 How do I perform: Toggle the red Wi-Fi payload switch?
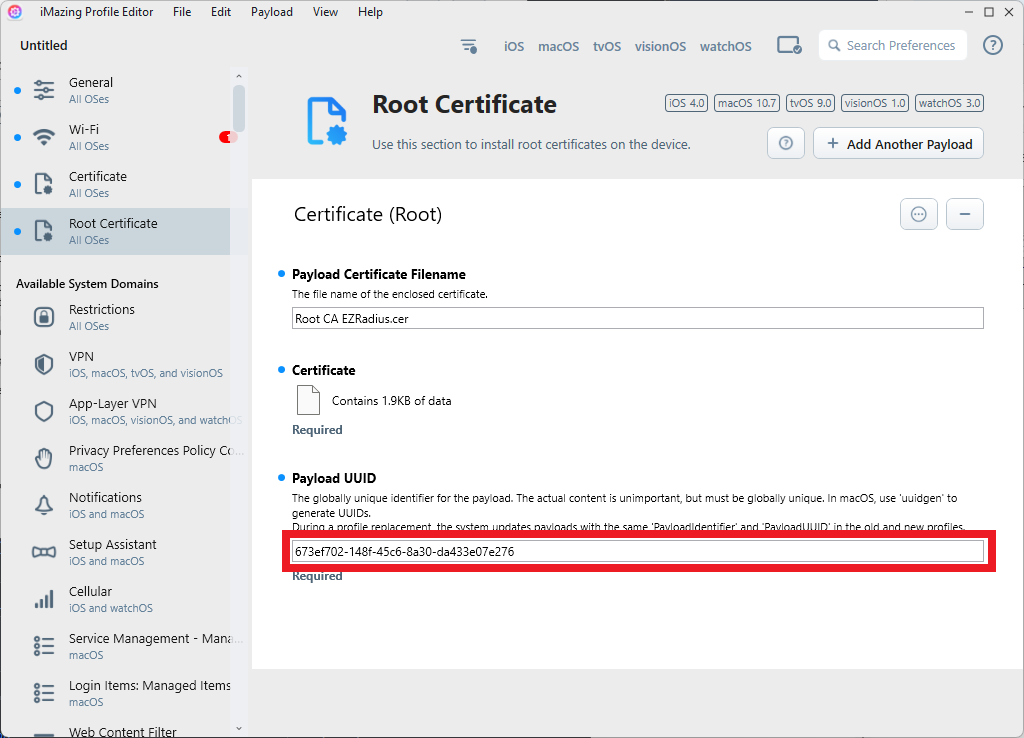pos(227,137)
